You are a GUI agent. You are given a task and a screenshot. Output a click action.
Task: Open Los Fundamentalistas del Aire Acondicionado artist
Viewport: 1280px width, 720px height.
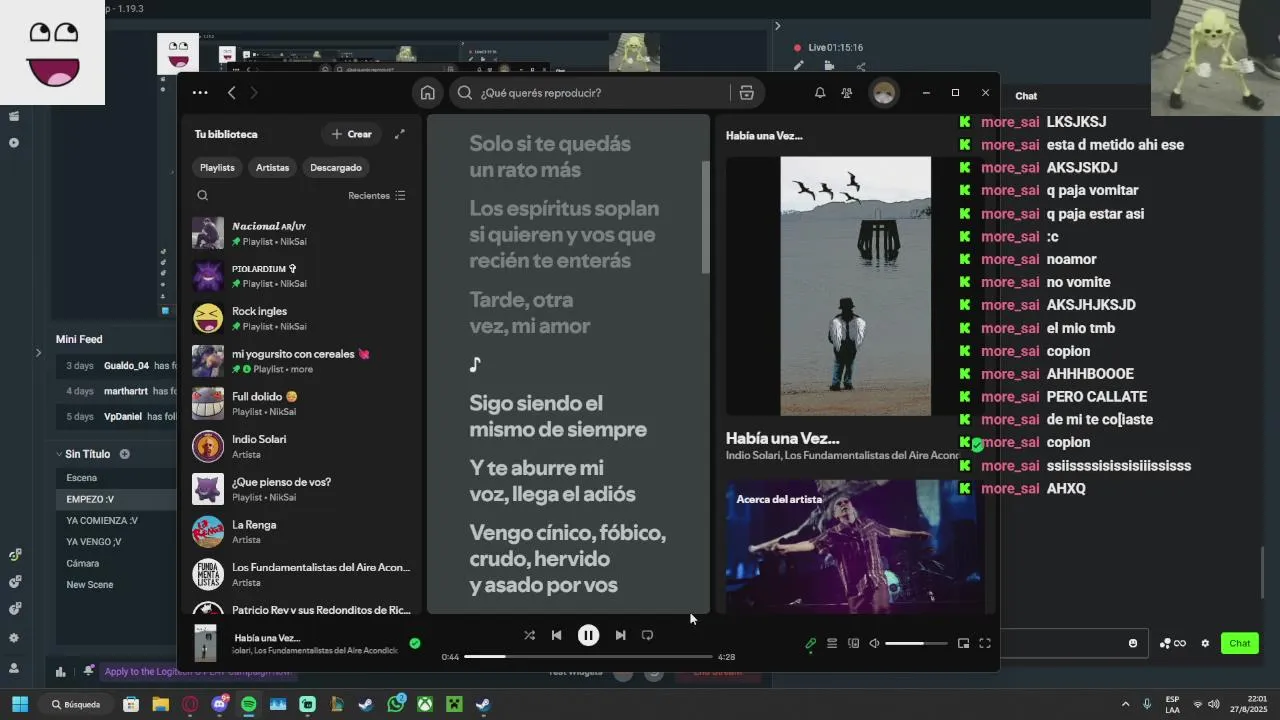tap(301, 575)
